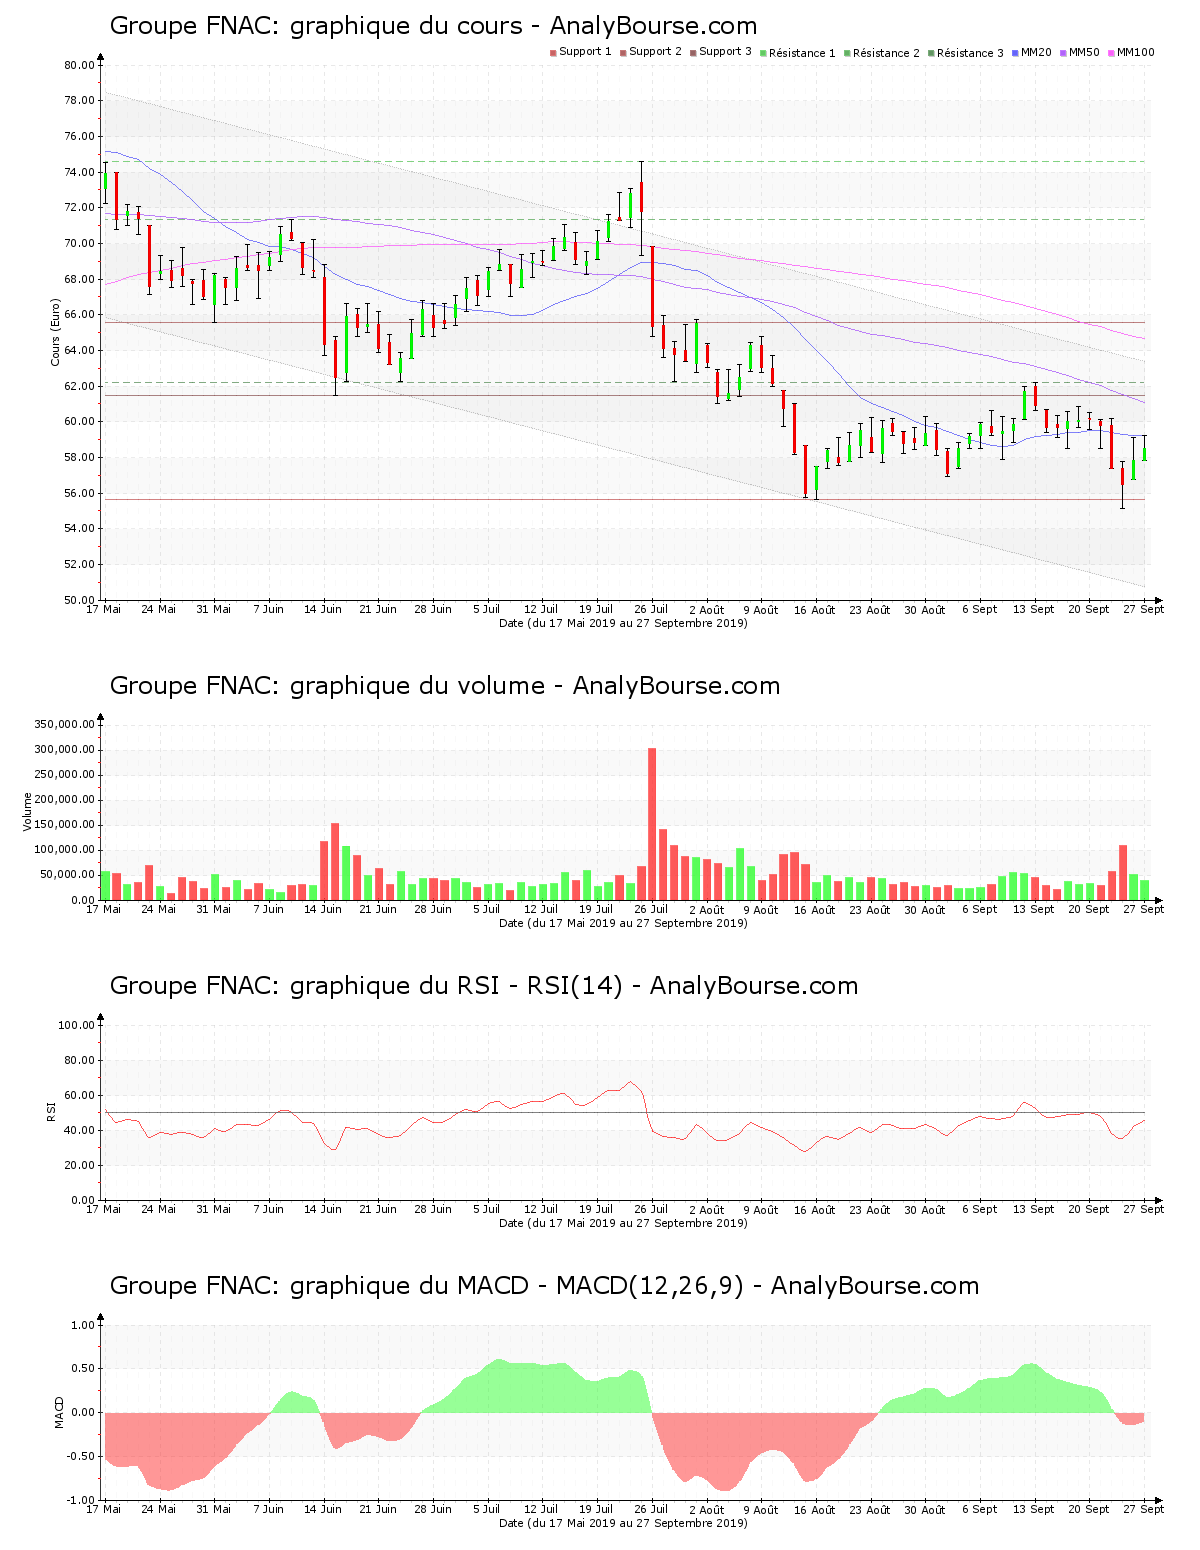Click '28 Juin' date on the MACD chart axis
Image resolution: width=1200 pixels, height=1550 pixels.
432,1509
